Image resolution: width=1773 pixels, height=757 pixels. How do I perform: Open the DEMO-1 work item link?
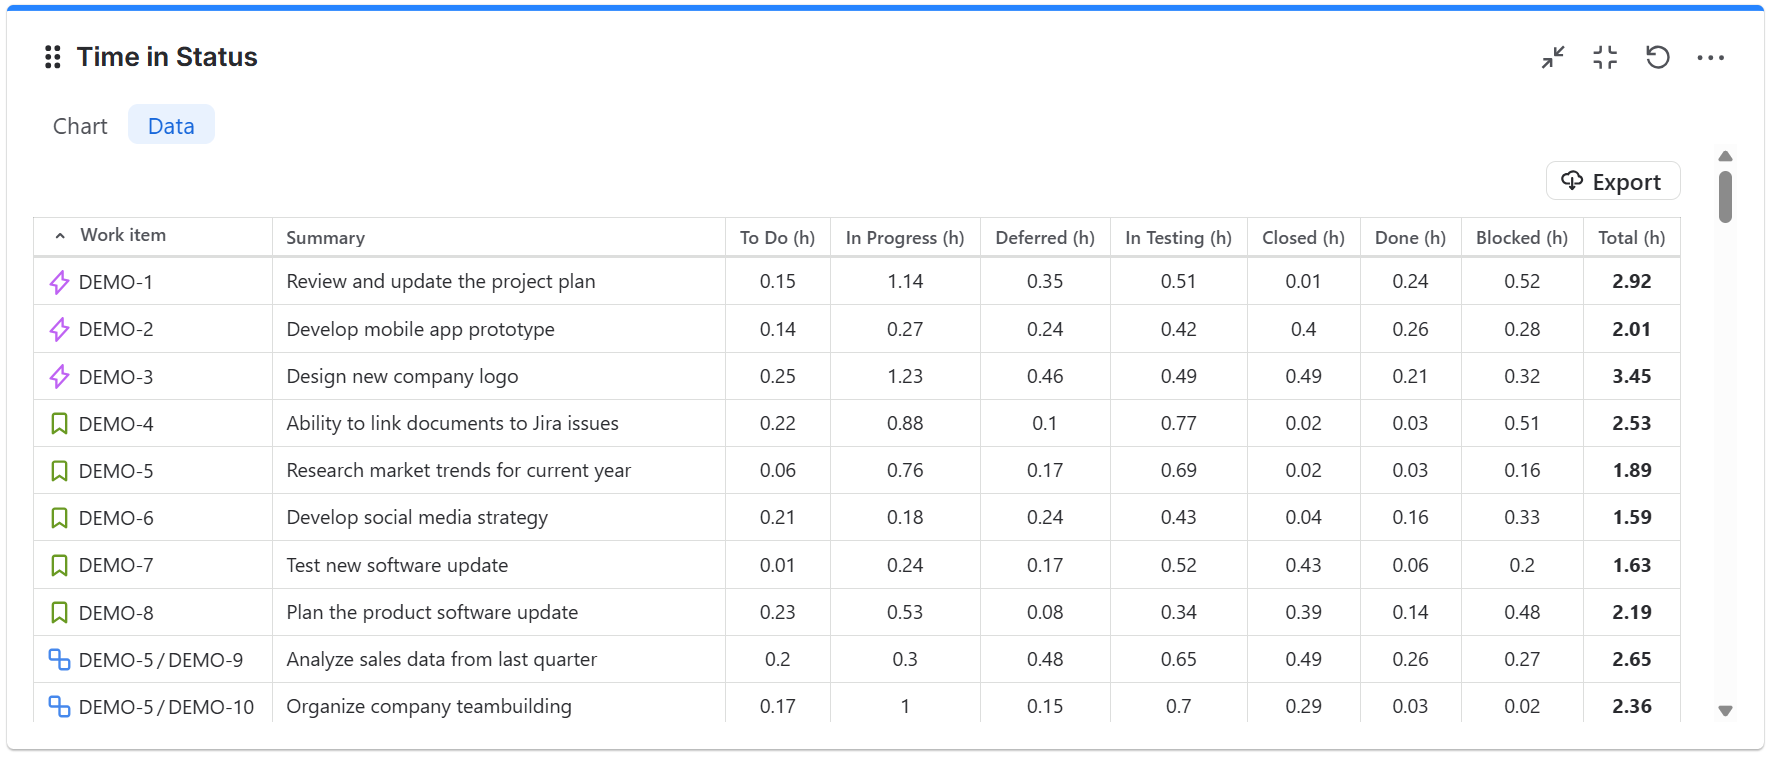116,282
